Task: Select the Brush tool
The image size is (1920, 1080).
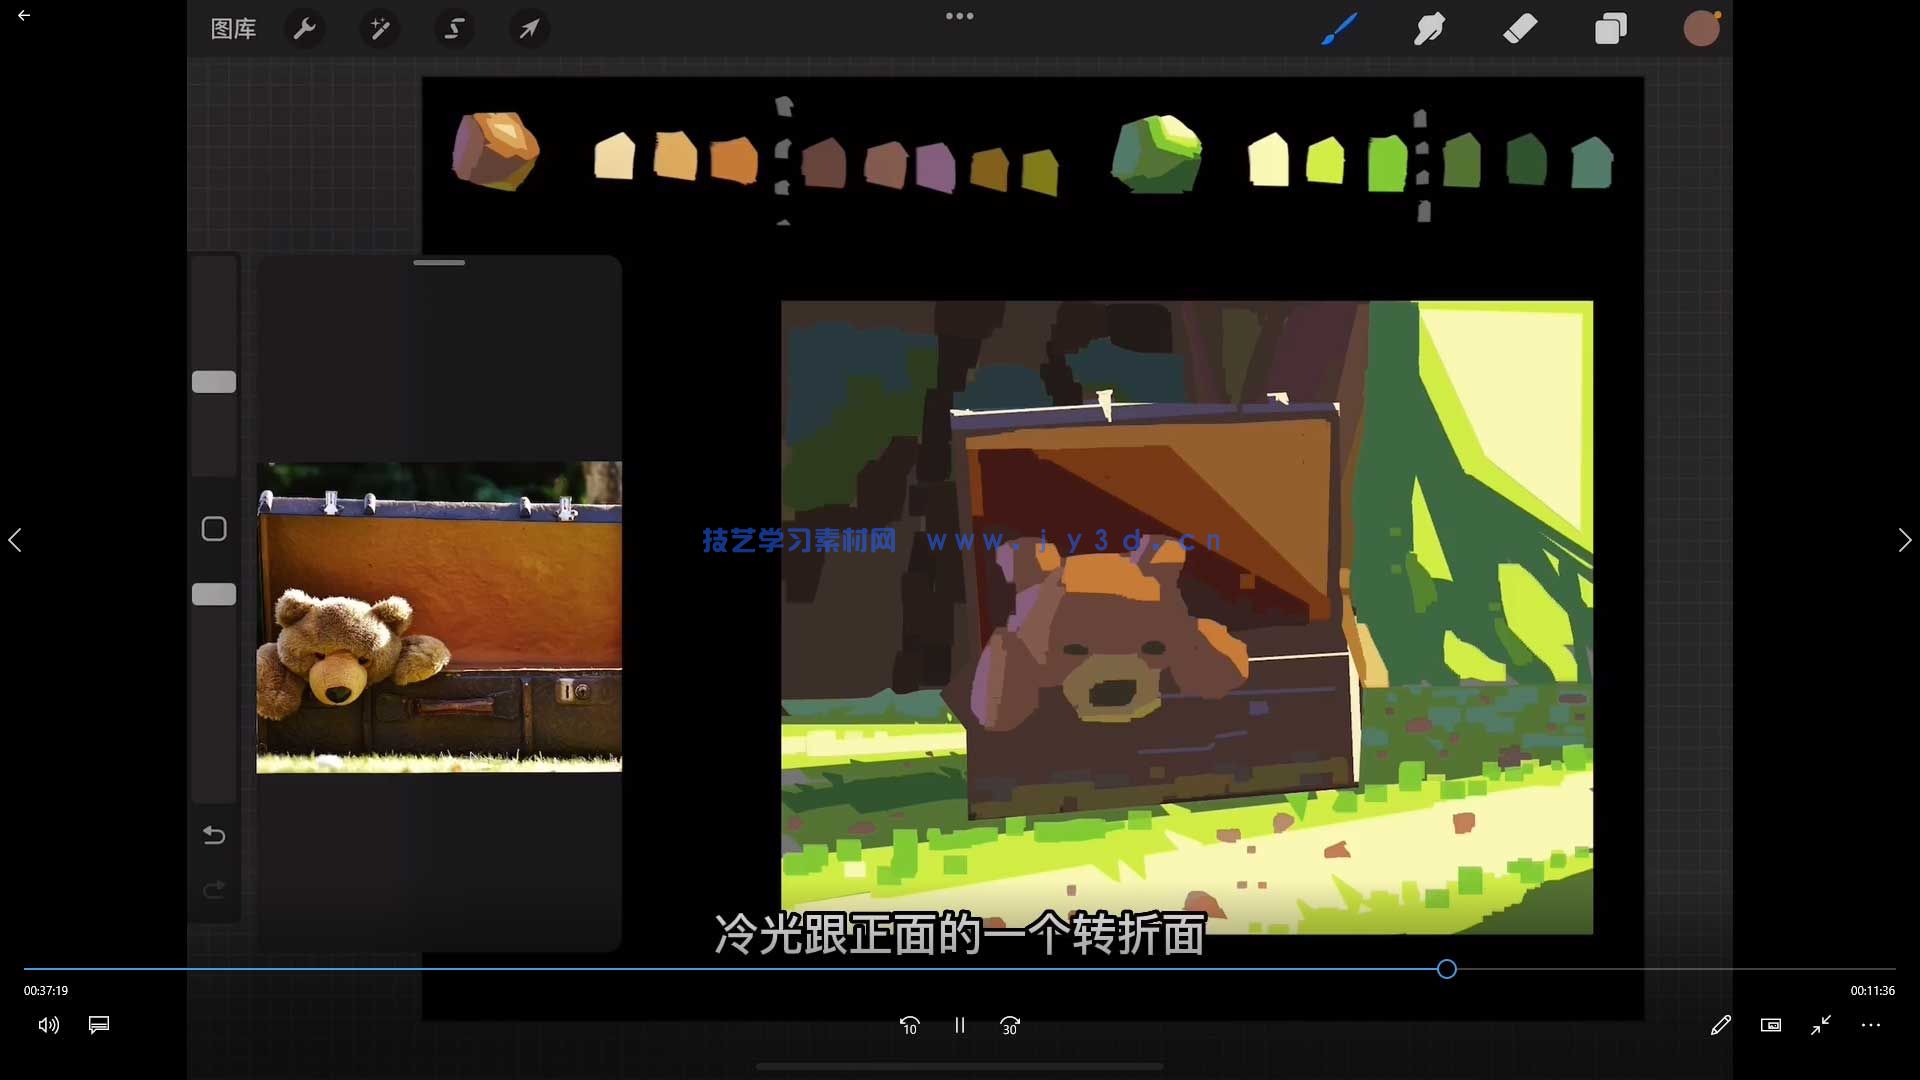Action: (x=1338, y=29)
